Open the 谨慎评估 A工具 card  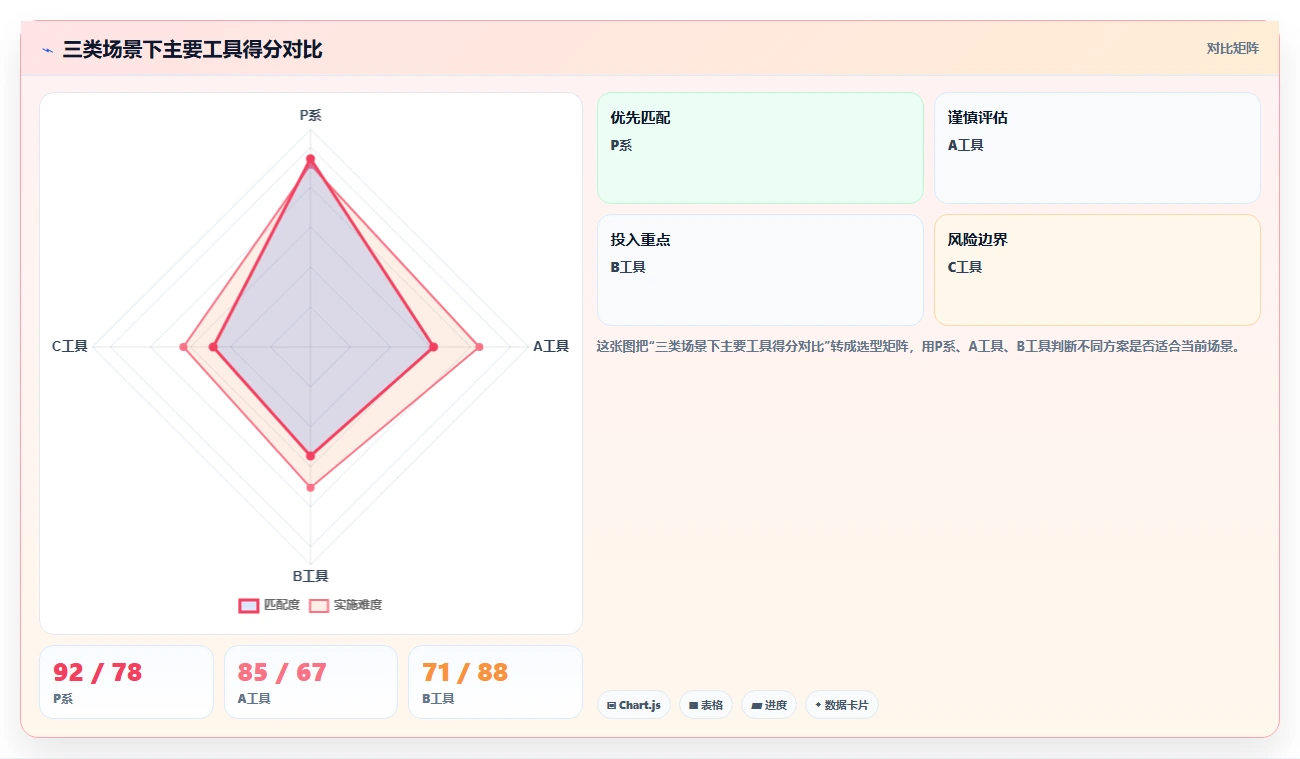coord(1097,148)
